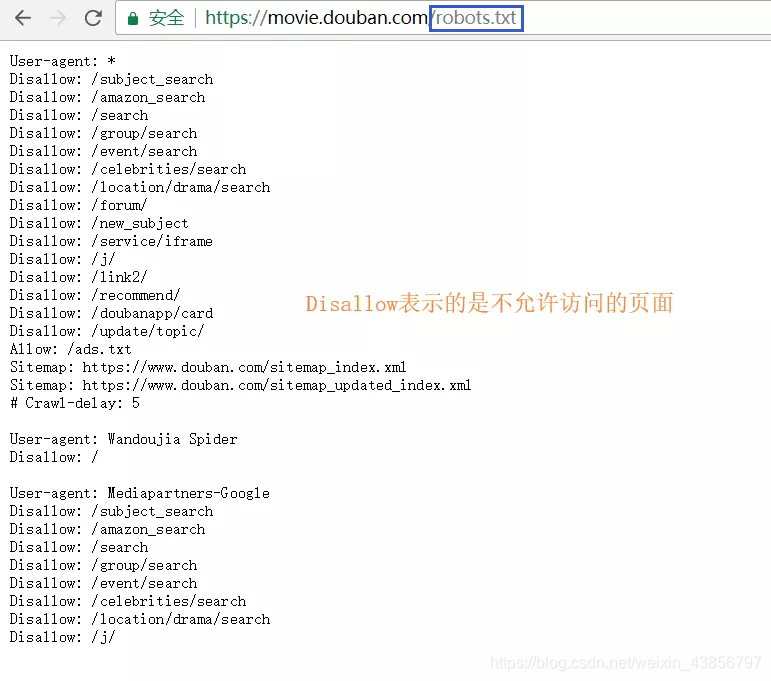This screenshot has height=681, width=771.
Task: Select the 'Disallow: /' line under Wandoujia Spider
Action: tap(54, 457)
